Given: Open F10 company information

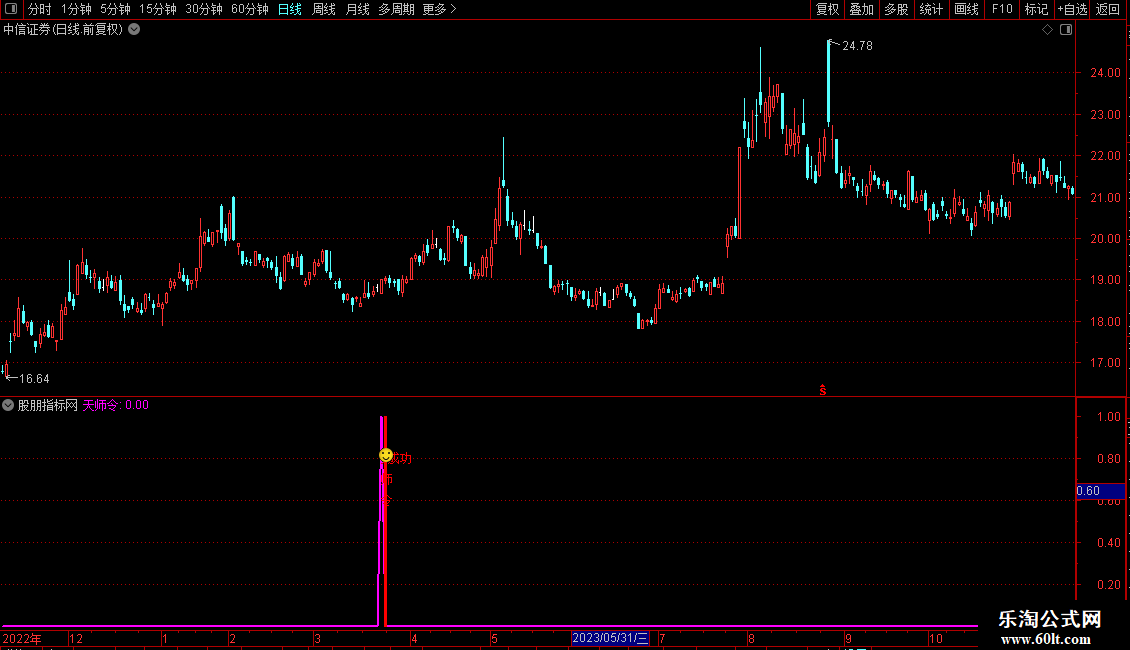Looking at the screenshot, I should [1002, 9].
